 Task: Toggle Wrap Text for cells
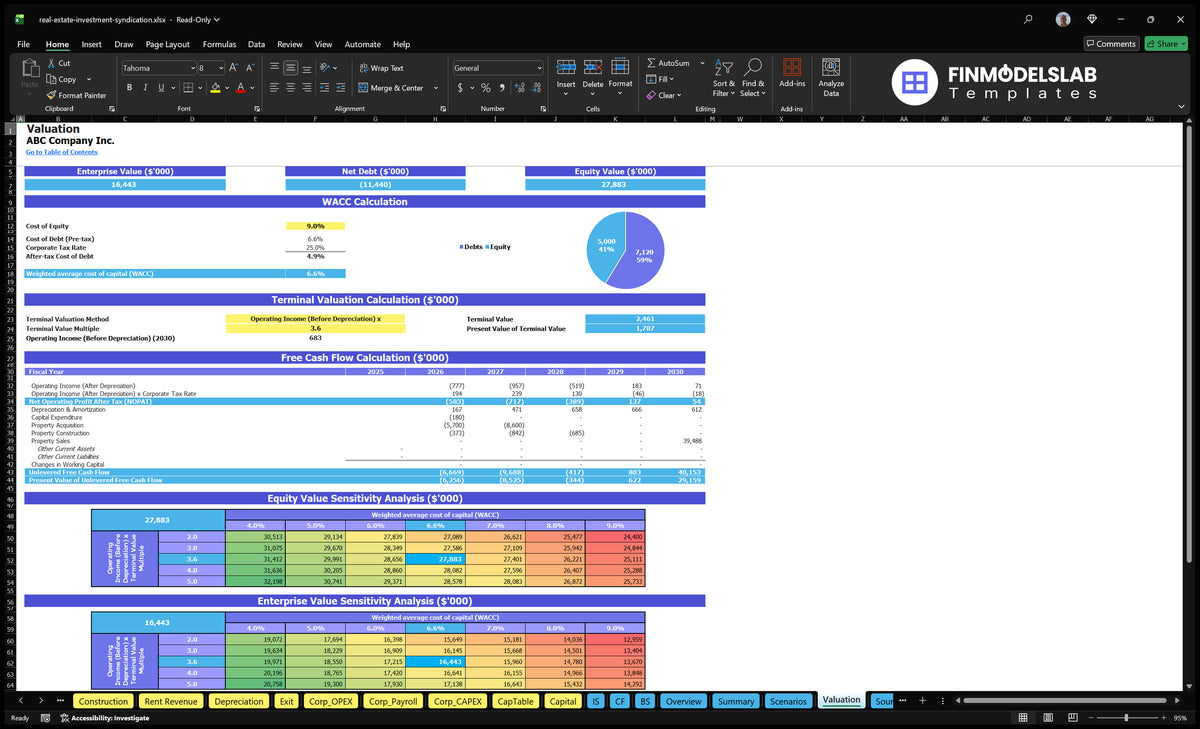[x=381, y=68]
